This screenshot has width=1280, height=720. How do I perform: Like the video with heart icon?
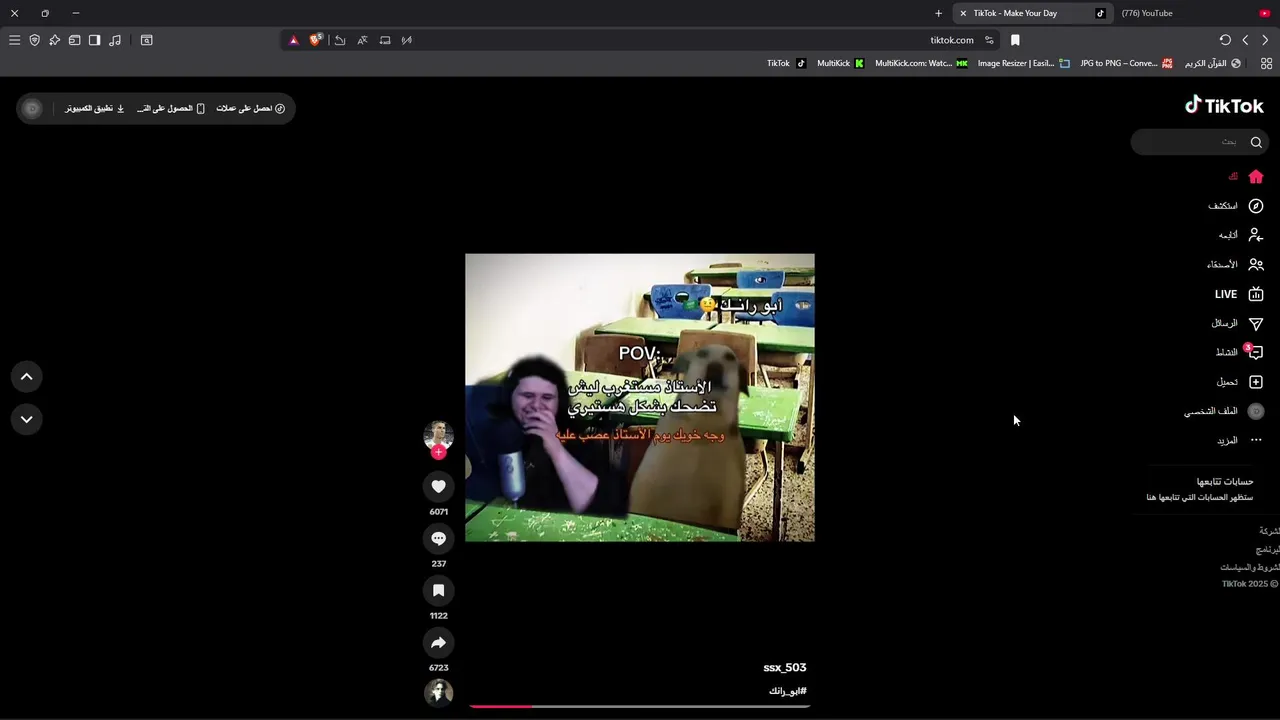coord(438,486)
